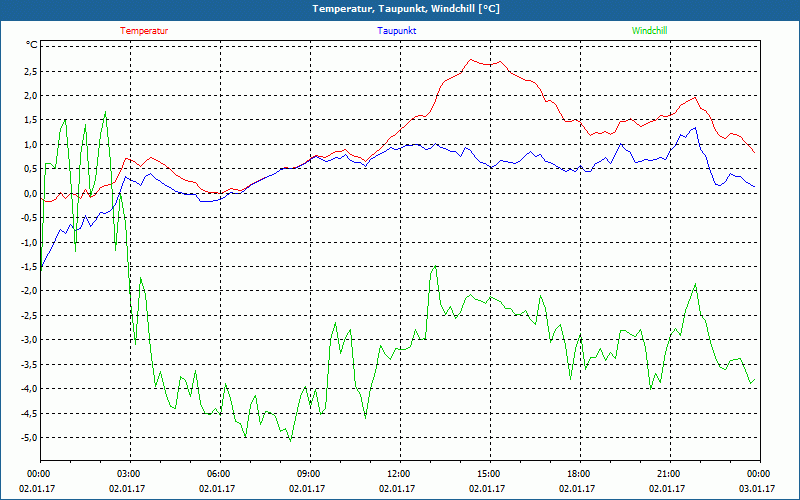Viewport: 800px width, 500px height.
Task: Click the green windchill minimum near 08:20
Action: click(290, 441)
